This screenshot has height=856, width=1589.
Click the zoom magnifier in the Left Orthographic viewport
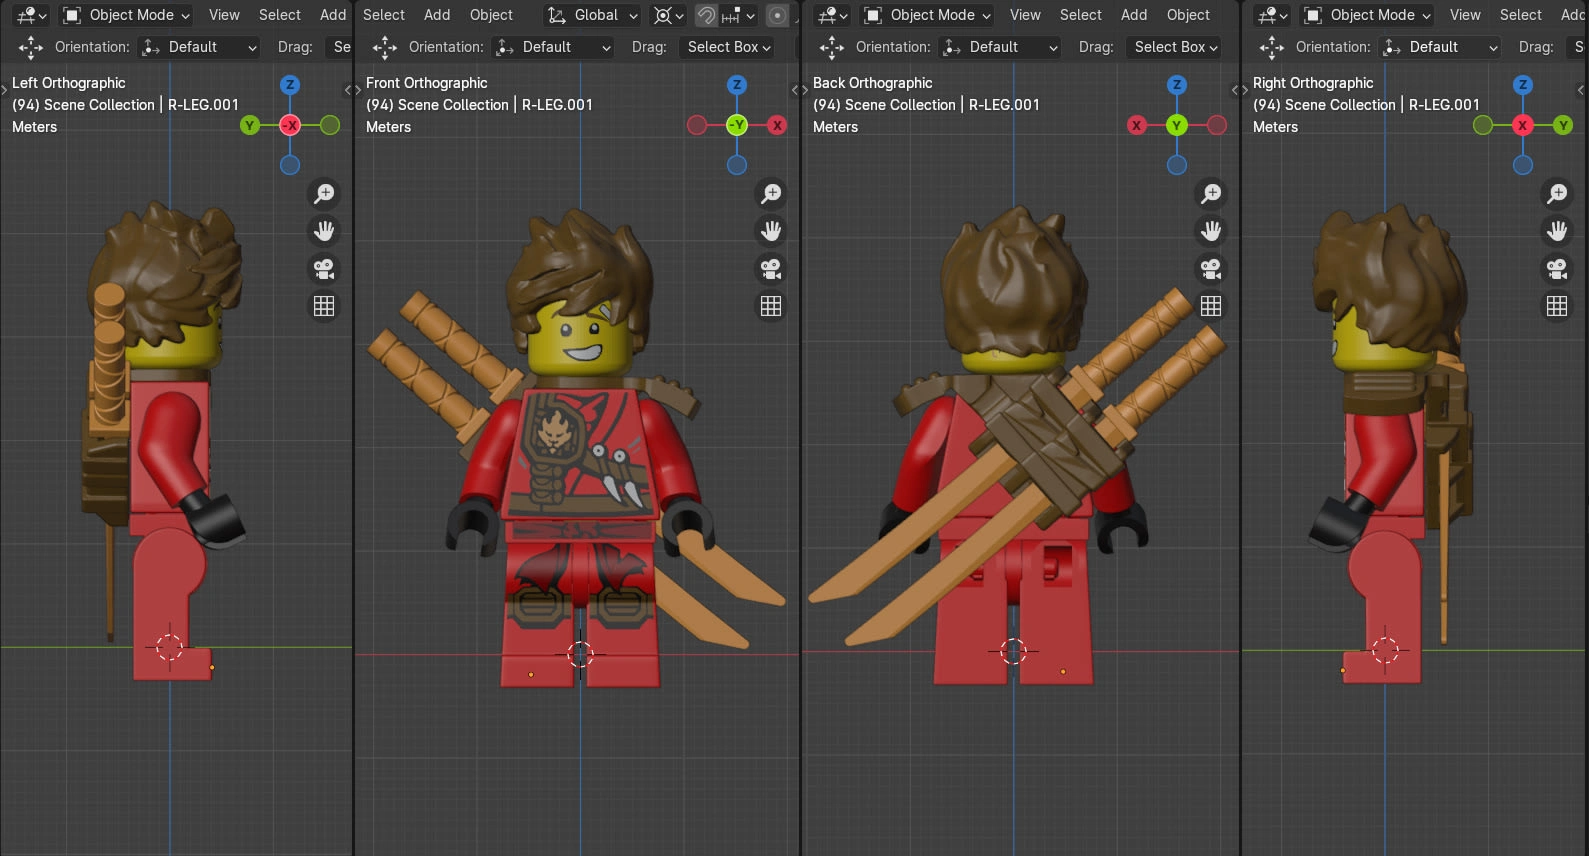click(324, 194)
